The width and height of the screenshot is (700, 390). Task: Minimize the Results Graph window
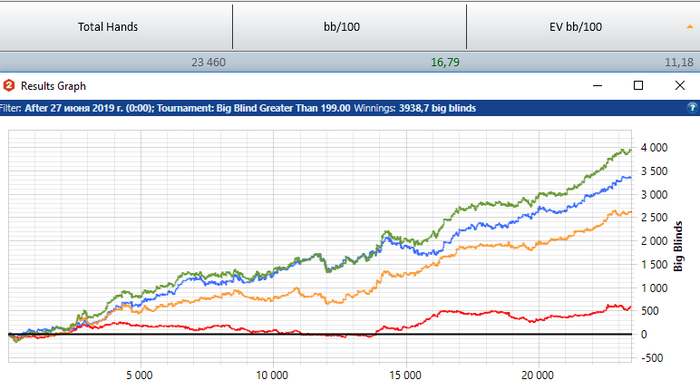click(597, 85)
